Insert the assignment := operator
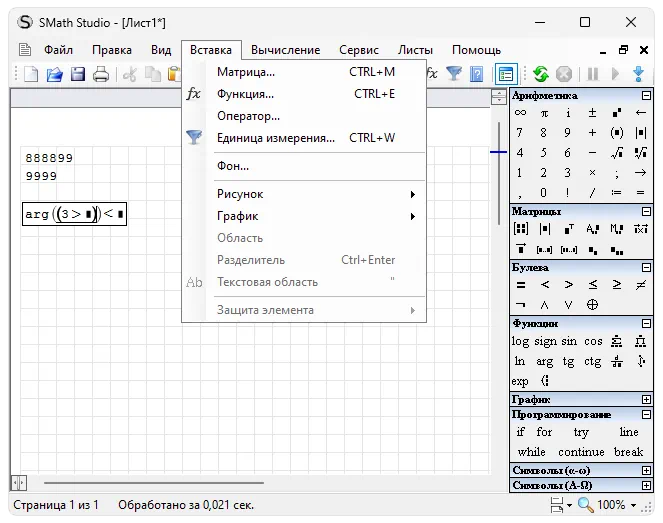Image resolution: width=663 pixels, height=523 pixels. [616, 192]
